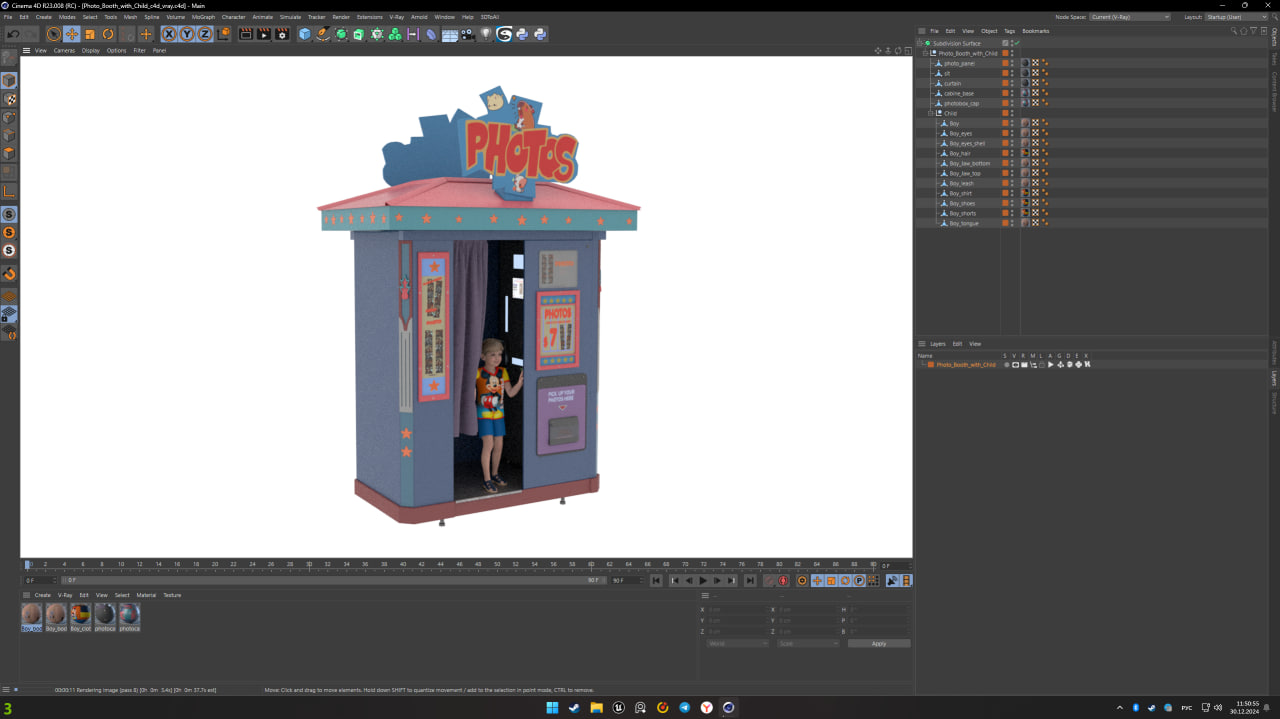Image resolution: width=1280 pixels, height=719 pixels.
Task: Click the Spline Pen tool icon
Action: tap(323, 34)
